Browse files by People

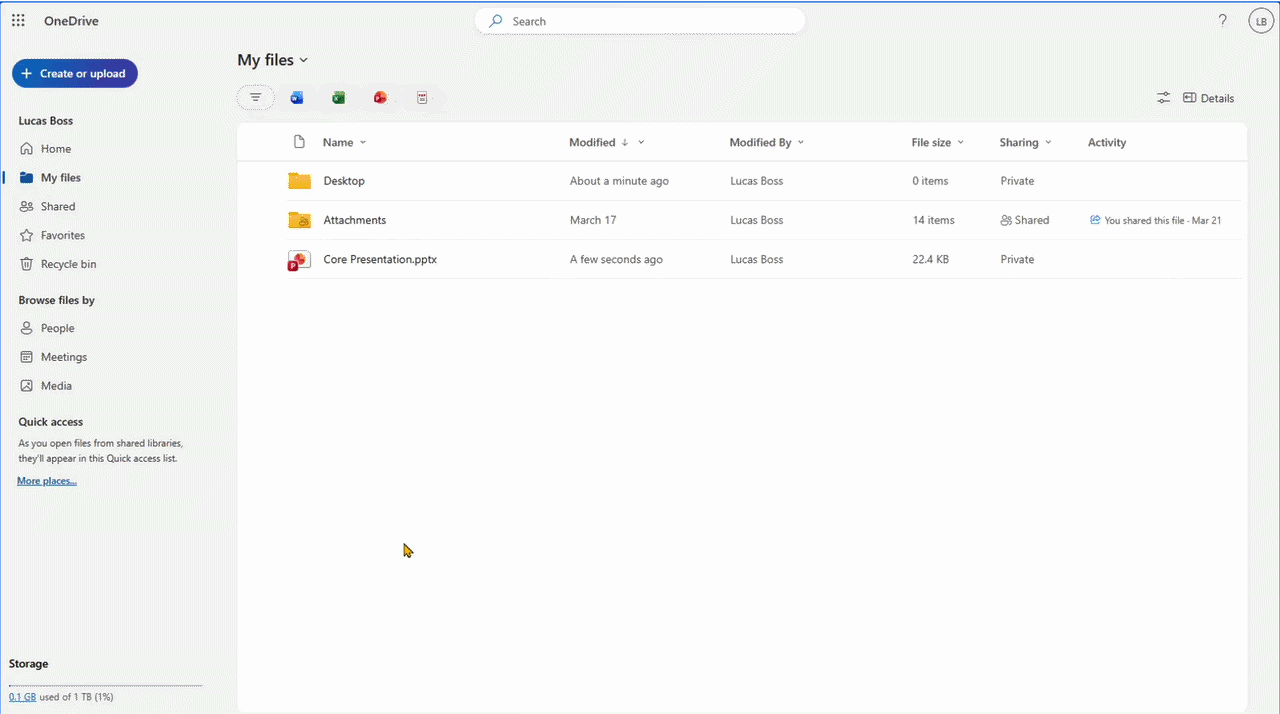coord(48,328)
